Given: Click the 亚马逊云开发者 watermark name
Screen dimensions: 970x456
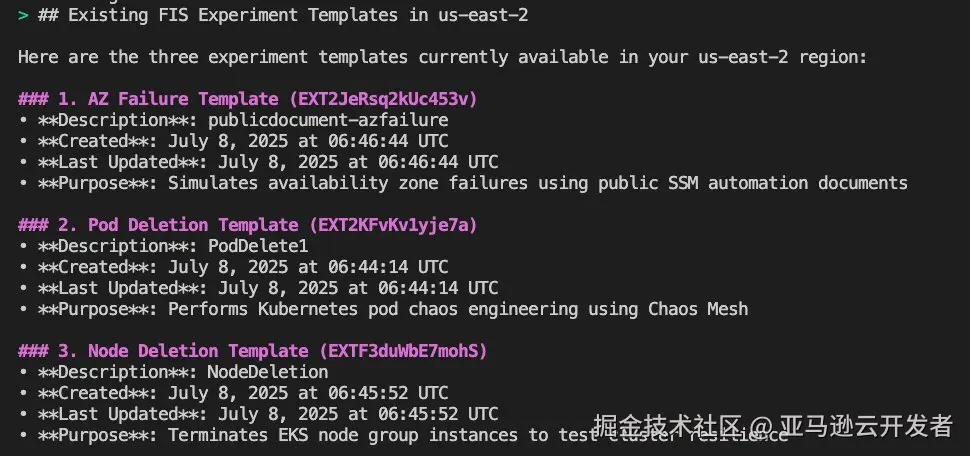Looking at the screenshot, I should [x=866, y=425].
